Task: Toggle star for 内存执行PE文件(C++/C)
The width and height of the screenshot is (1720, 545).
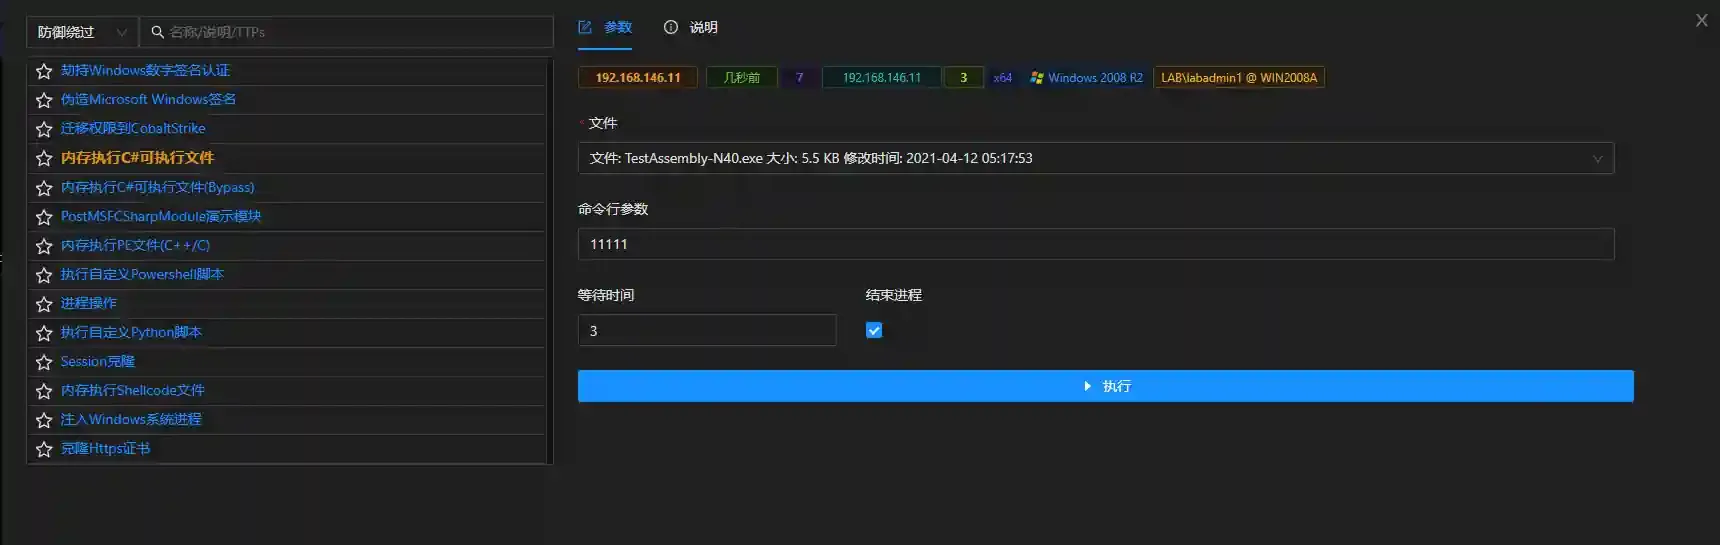Action: pyautogui.click(x=44, y=246)
